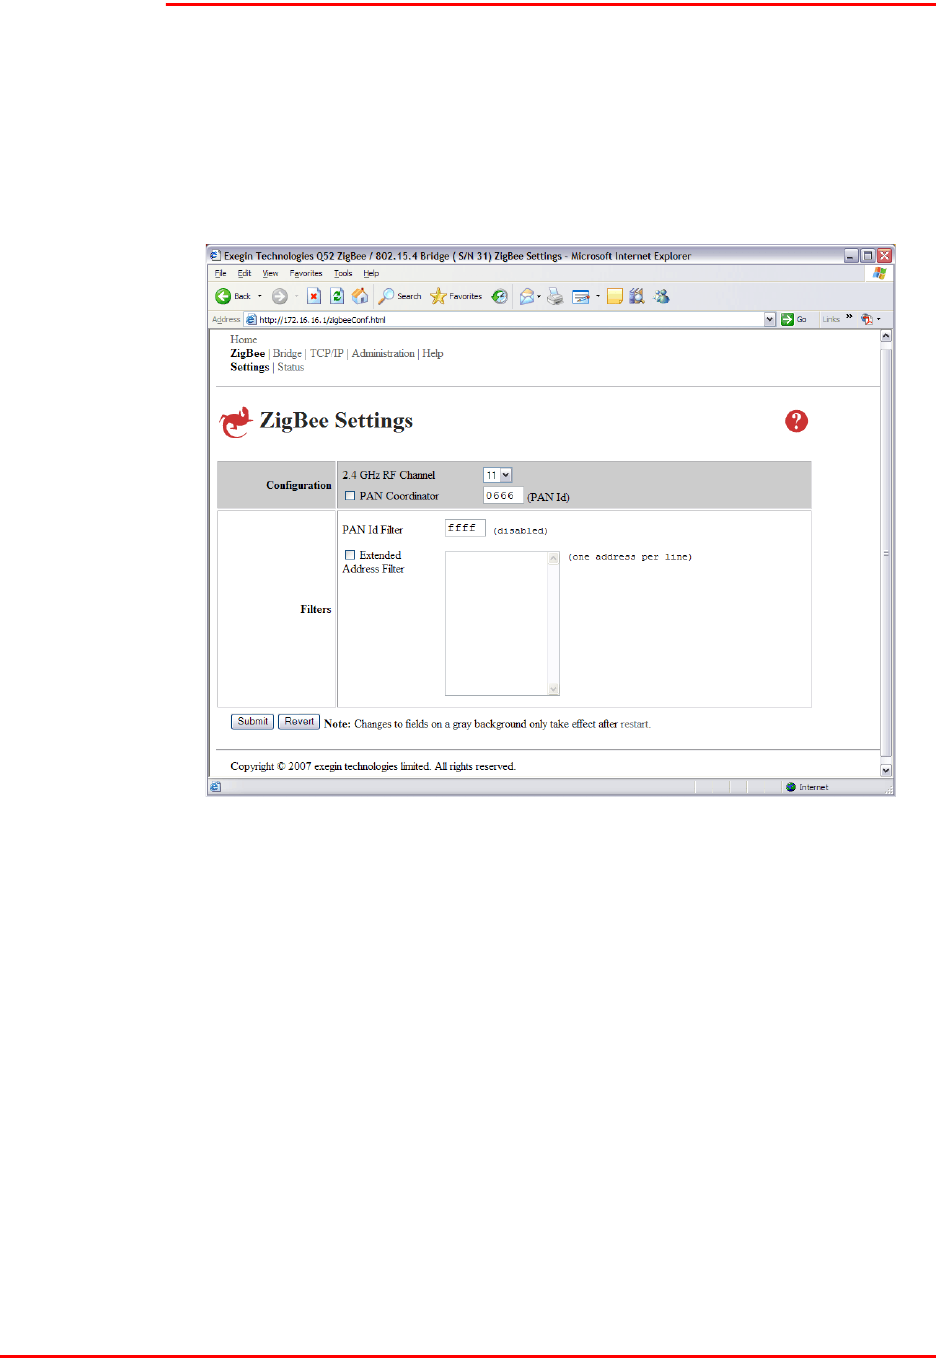Screen dimensions: 936x1362
Task: Print the page with the printer icon
Action: 555,296
